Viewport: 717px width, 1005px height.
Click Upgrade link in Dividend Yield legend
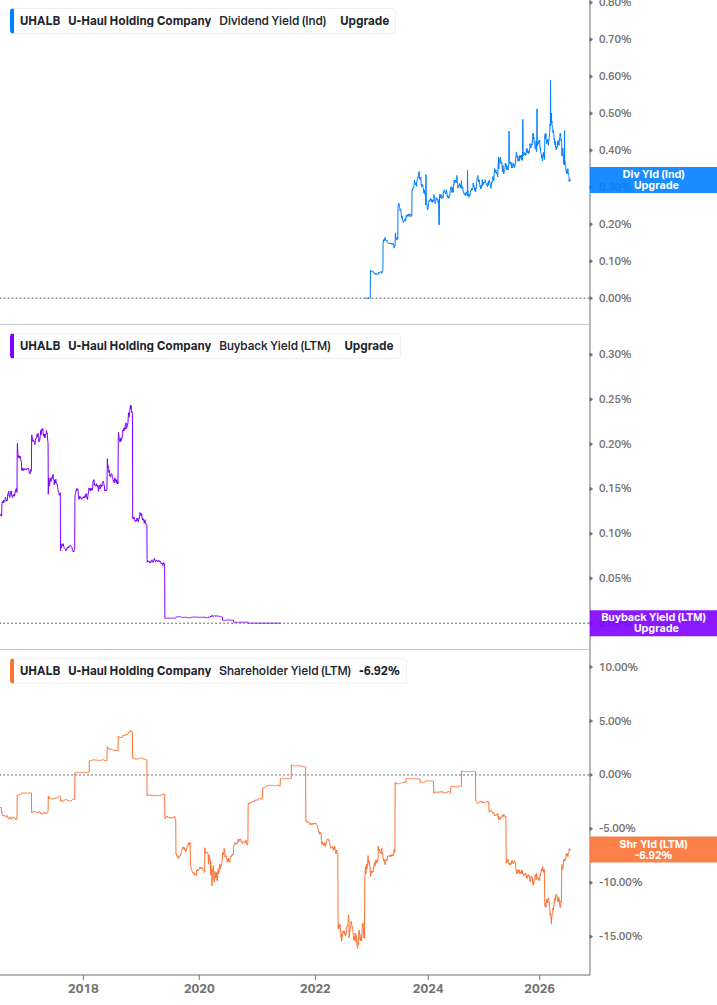pyautogui.click(x=365, y=21)
